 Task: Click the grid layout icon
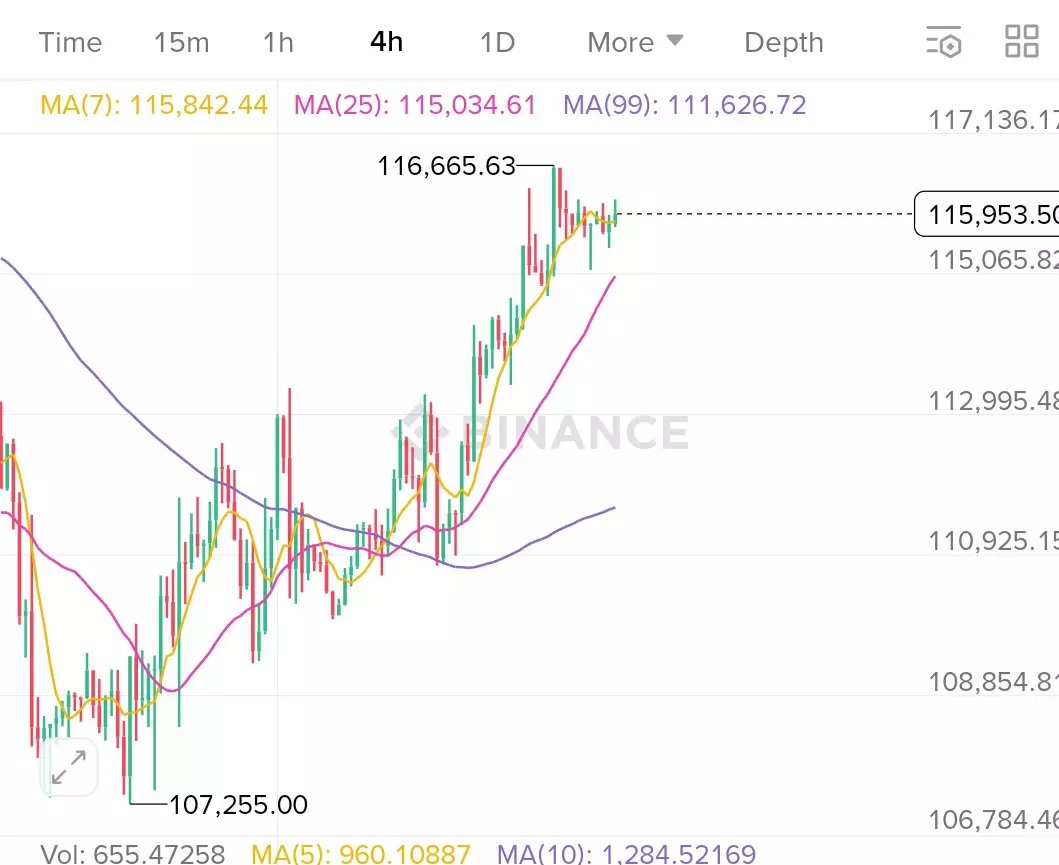(1021, 42)
